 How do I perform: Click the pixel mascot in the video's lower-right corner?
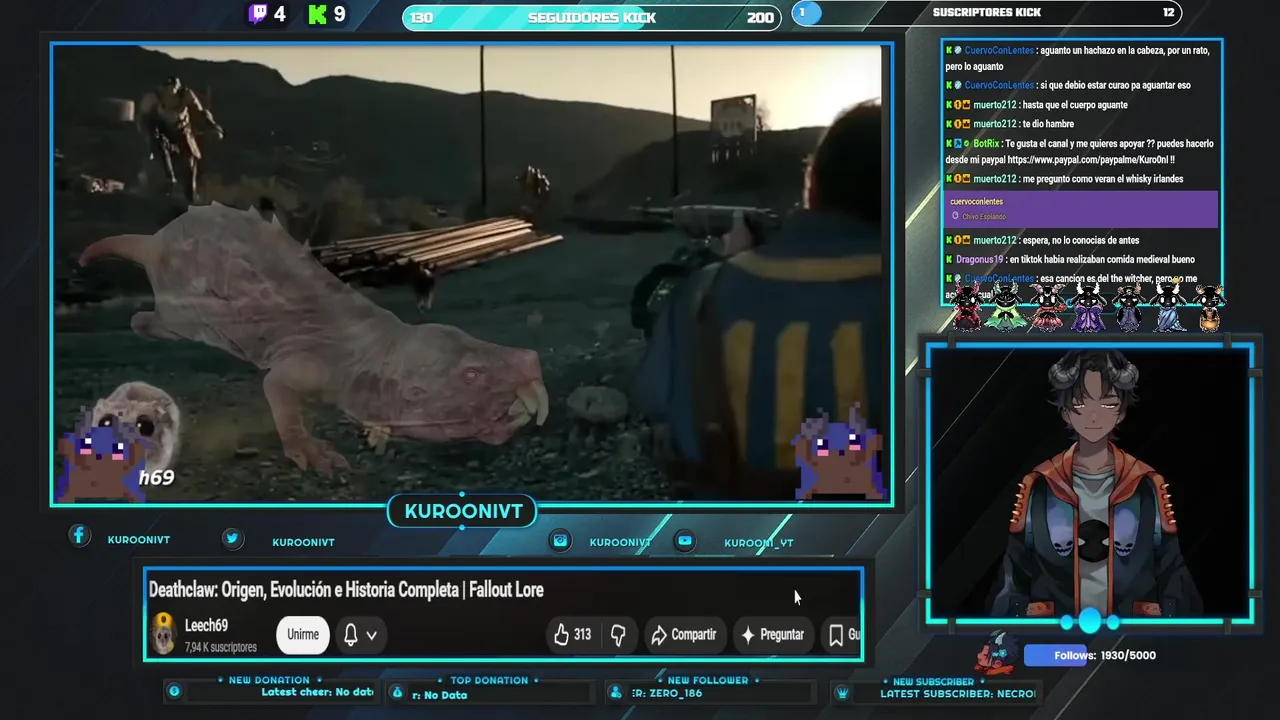(840, 452)
